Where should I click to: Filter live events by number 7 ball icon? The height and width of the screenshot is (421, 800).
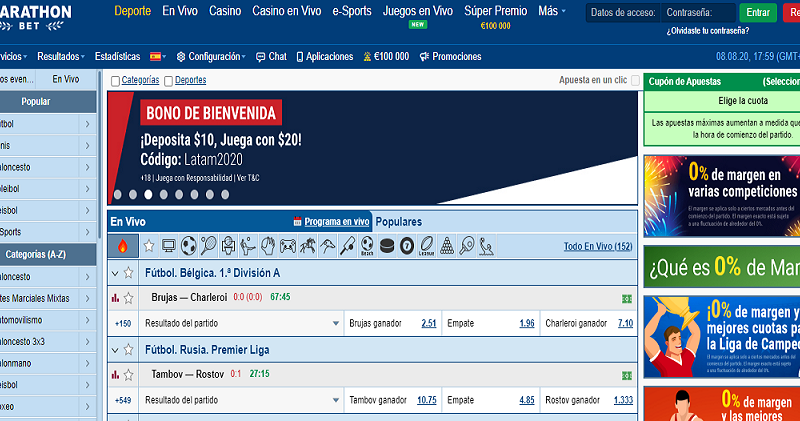[x=407, y=246]
